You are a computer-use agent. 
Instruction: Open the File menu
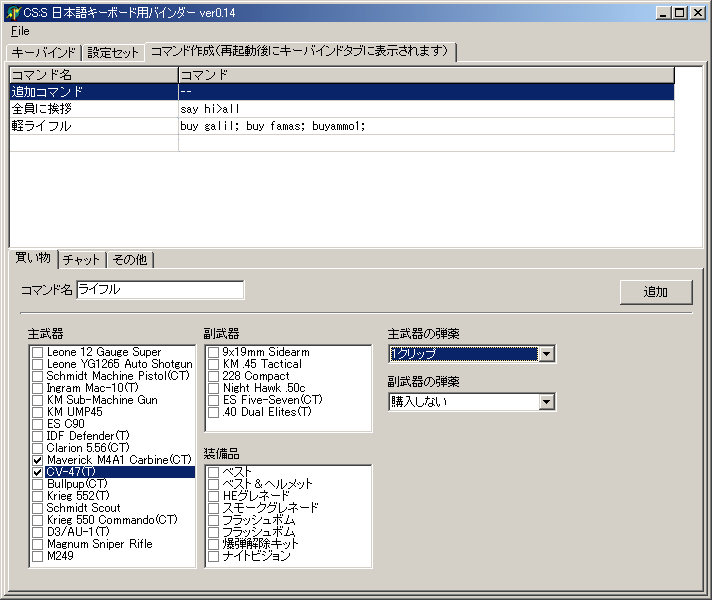20,31
